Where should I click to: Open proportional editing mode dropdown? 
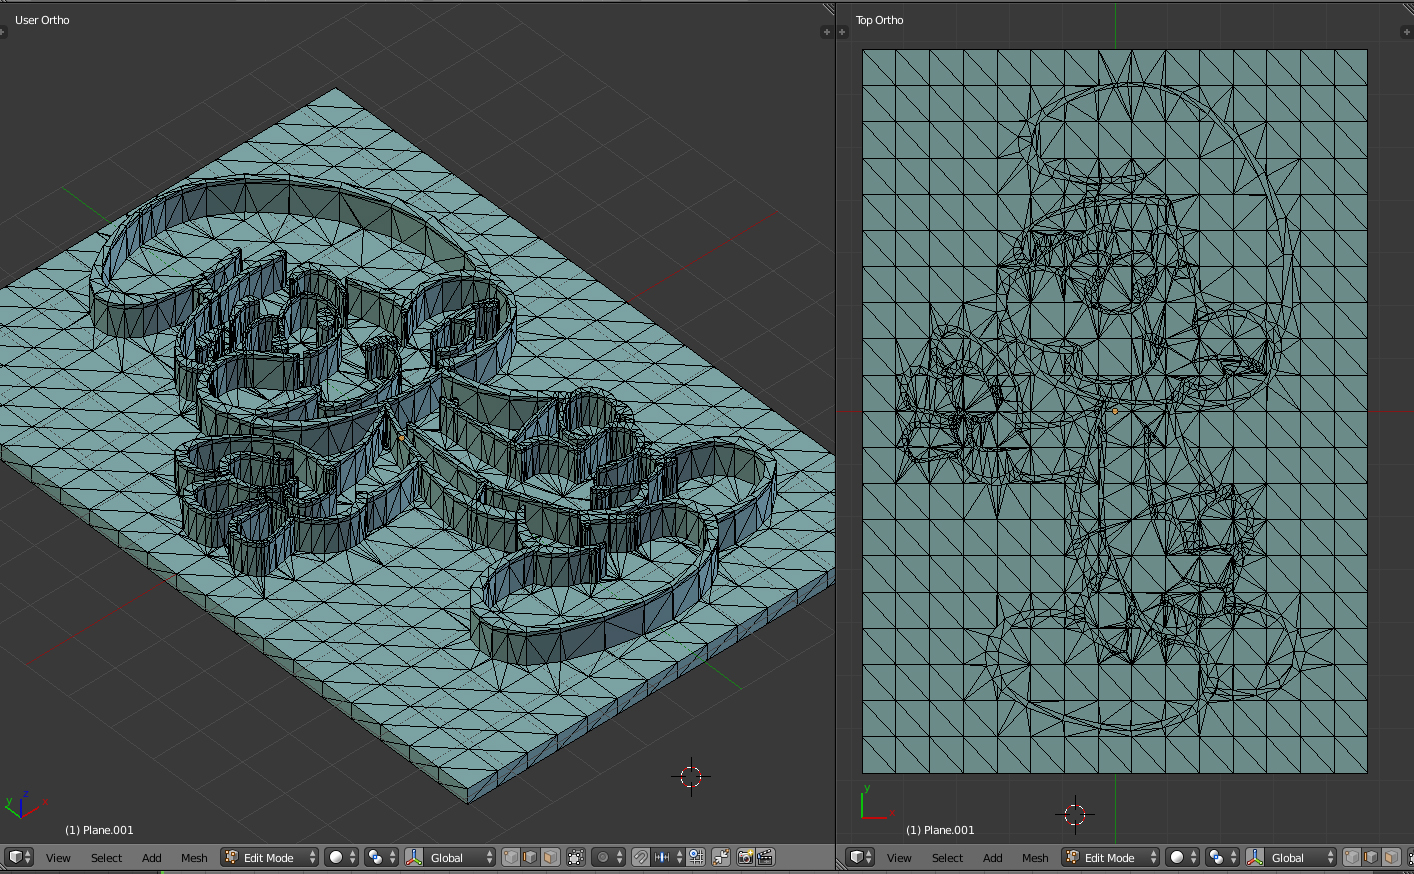(x=608, y=857)
